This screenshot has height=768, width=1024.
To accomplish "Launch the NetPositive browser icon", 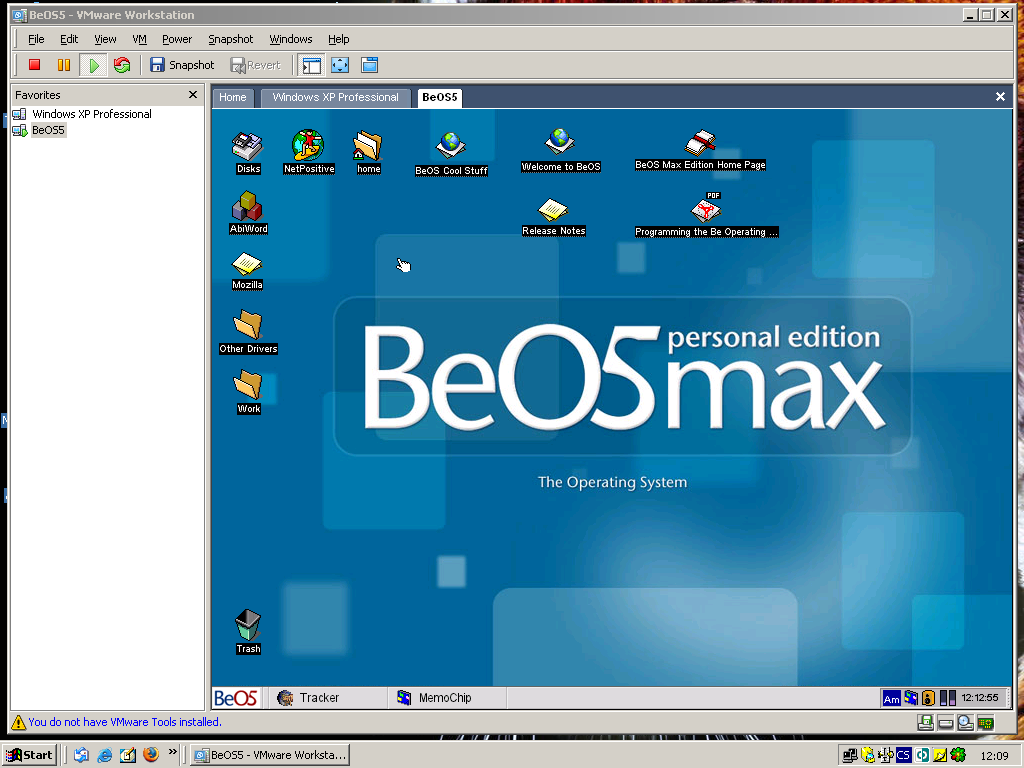I will [309, 152].
